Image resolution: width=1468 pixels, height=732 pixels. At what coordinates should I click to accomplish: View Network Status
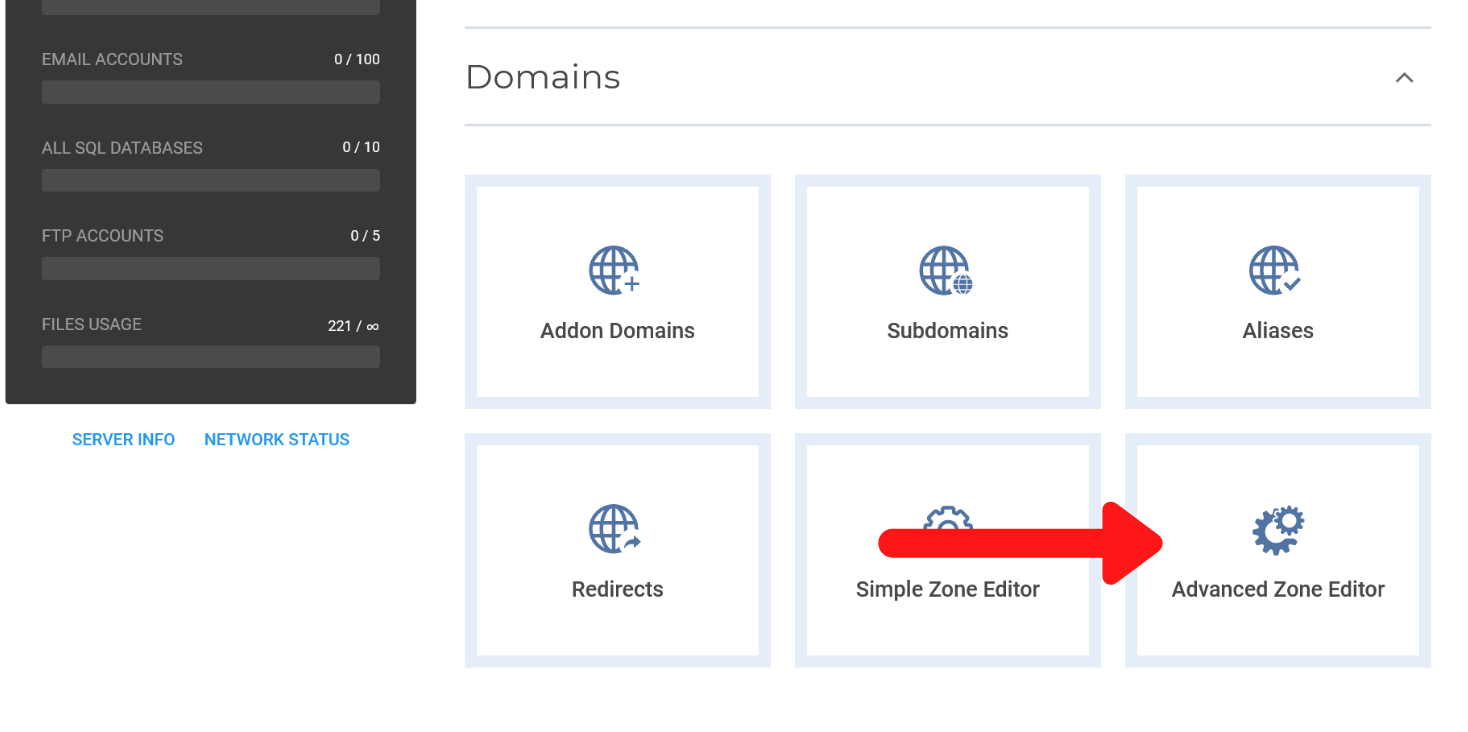click(277, 439)
